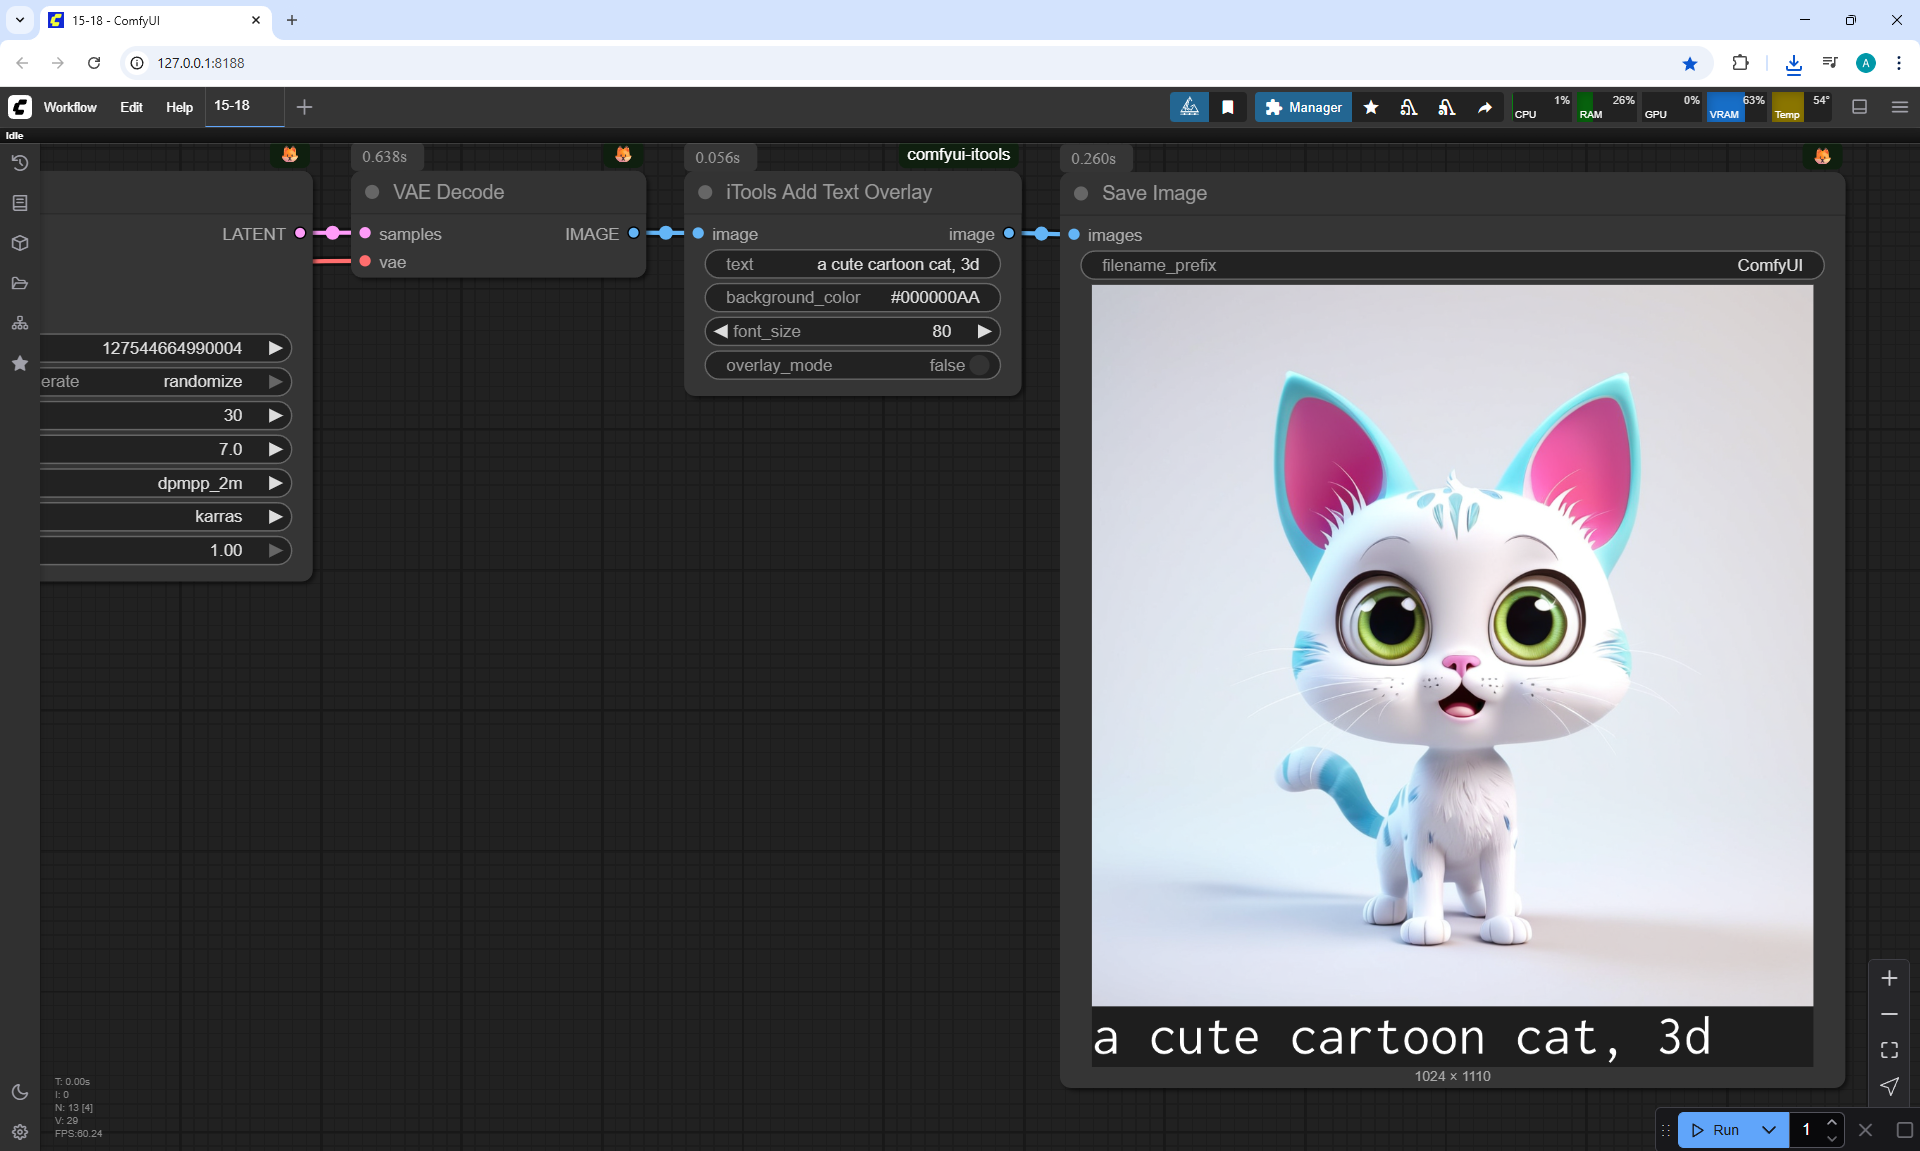Open the settings gear icon
Viewport: 1920px width, 1151px height.
tap(20, 1132)
